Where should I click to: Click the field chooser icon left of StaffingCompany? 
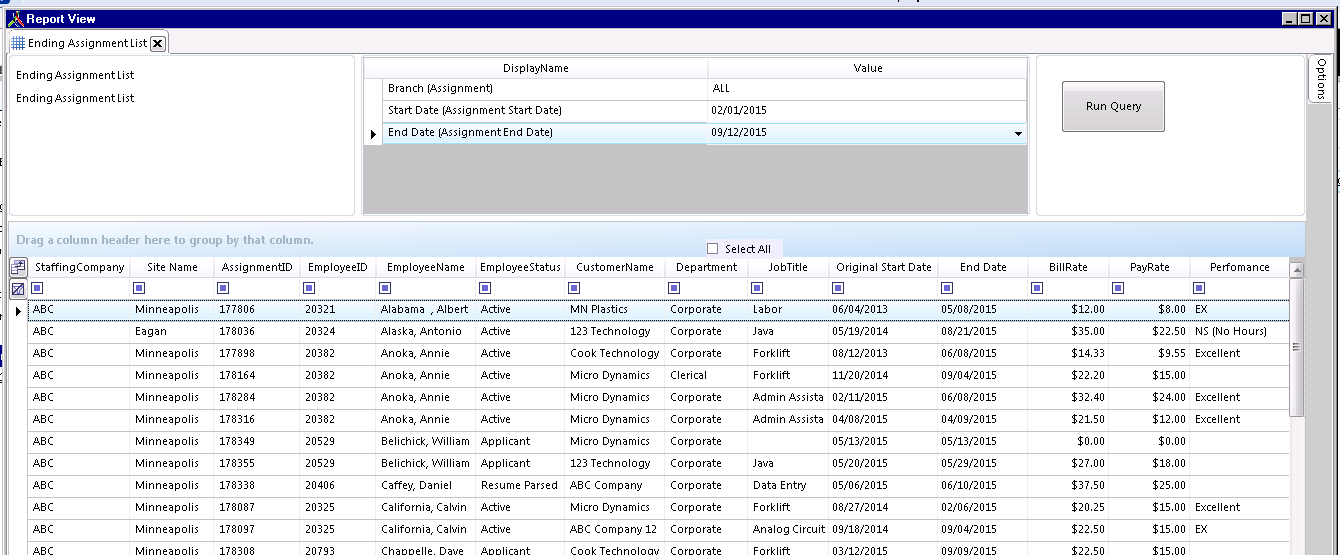pyautogui.click(x=18, y=267)
